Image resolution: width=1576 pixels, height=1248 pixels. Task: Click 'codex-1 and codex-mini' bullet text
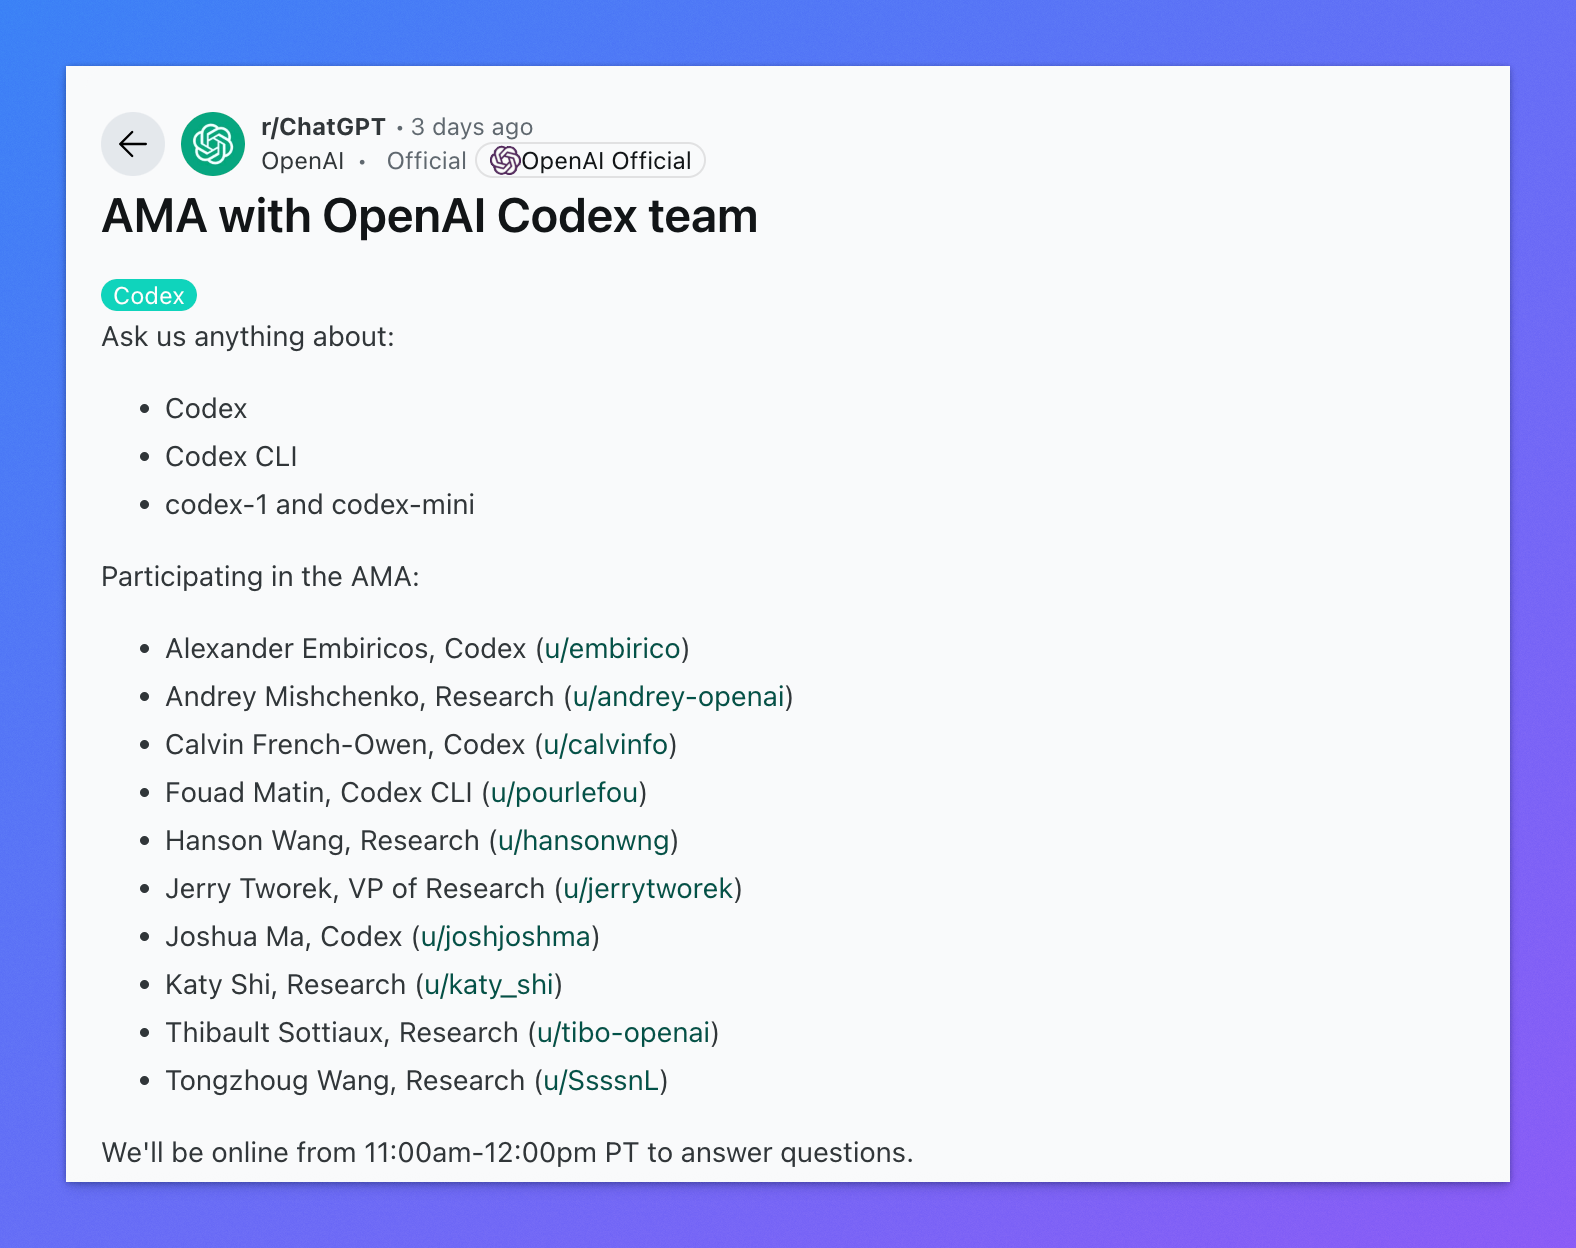(x=320, y=505)
